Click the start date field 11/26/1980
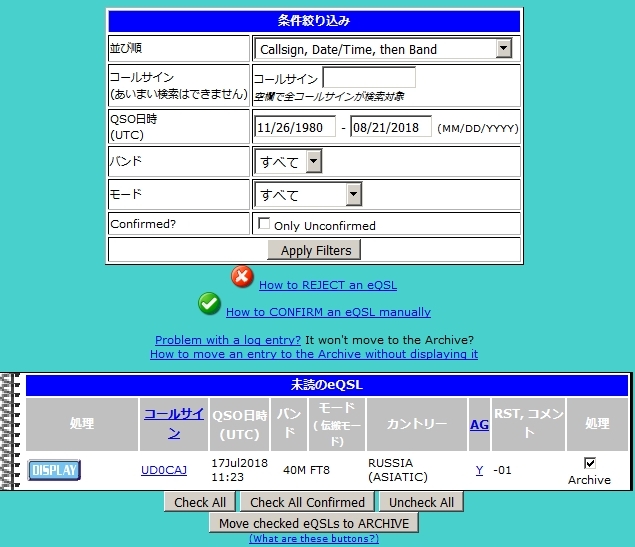This screenshot has height=547, width=635. (294, 127)
